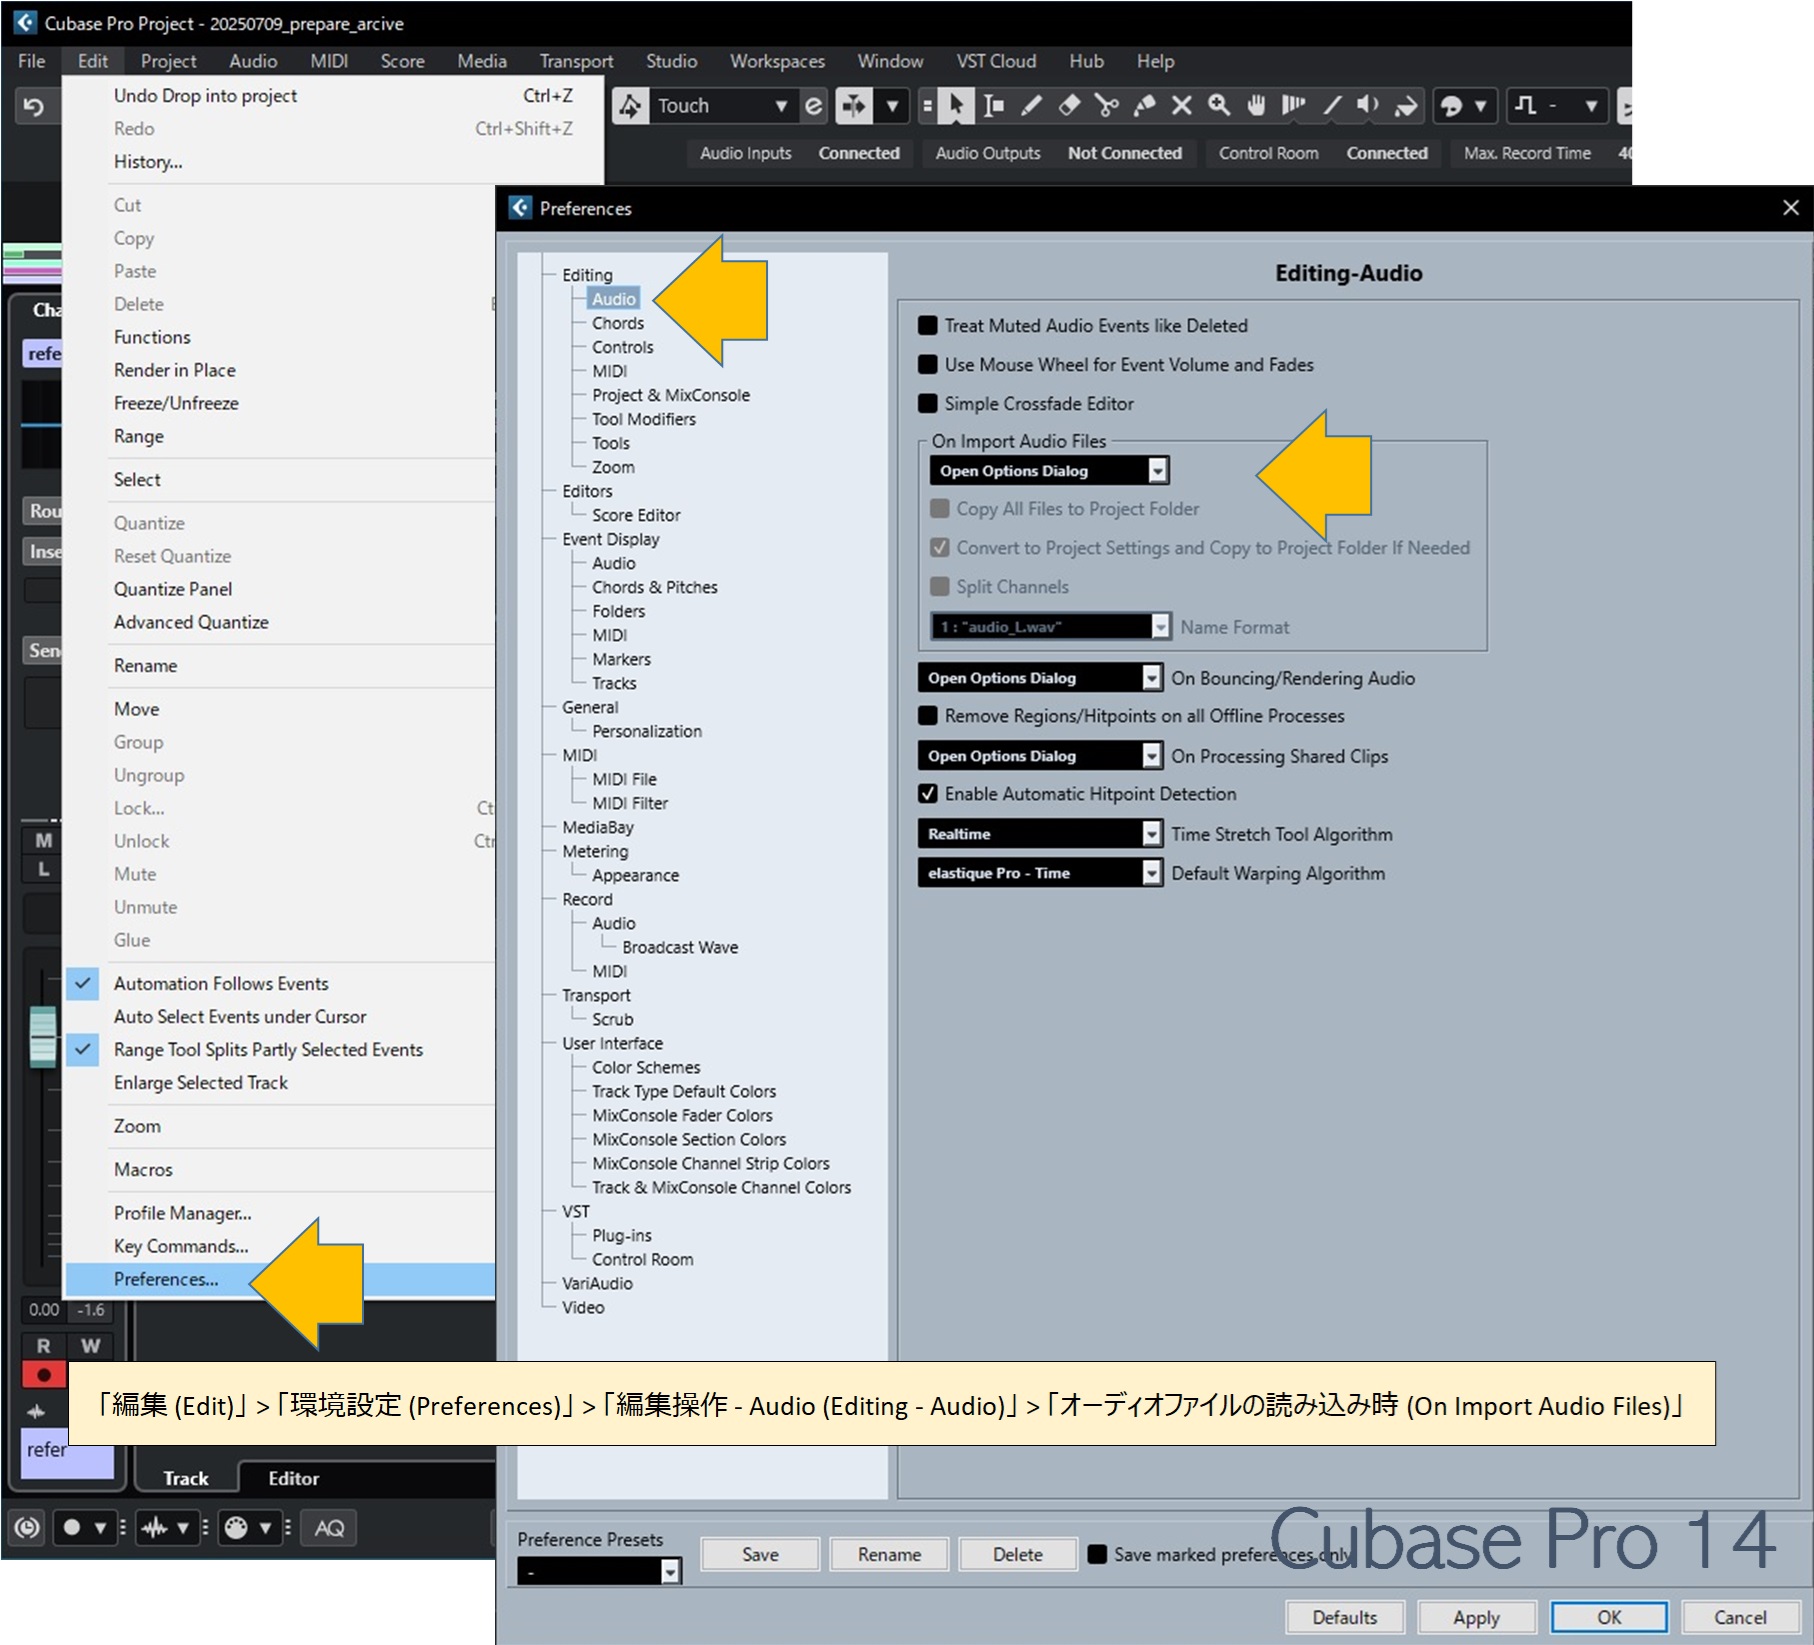Click the Defaults button in Preferences

(x=1344, y=1618)
